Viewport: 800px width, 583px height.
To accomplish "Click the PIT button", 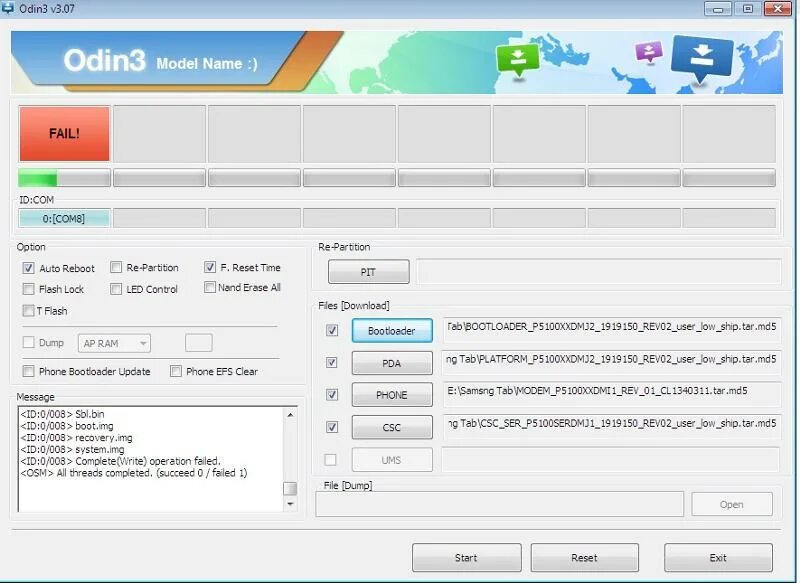I will 368,272.
